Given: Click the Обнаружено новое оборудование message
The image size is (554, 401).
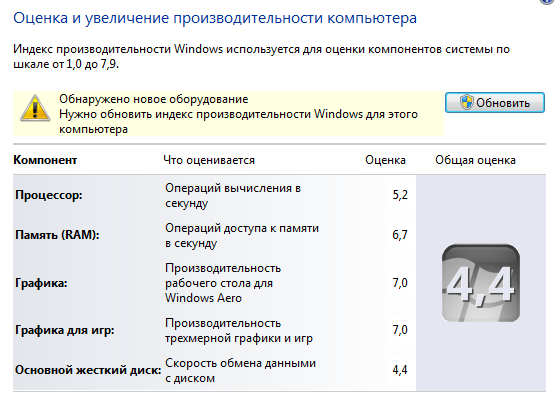Looking at the screenshot, I should click(x=154, y=99).
